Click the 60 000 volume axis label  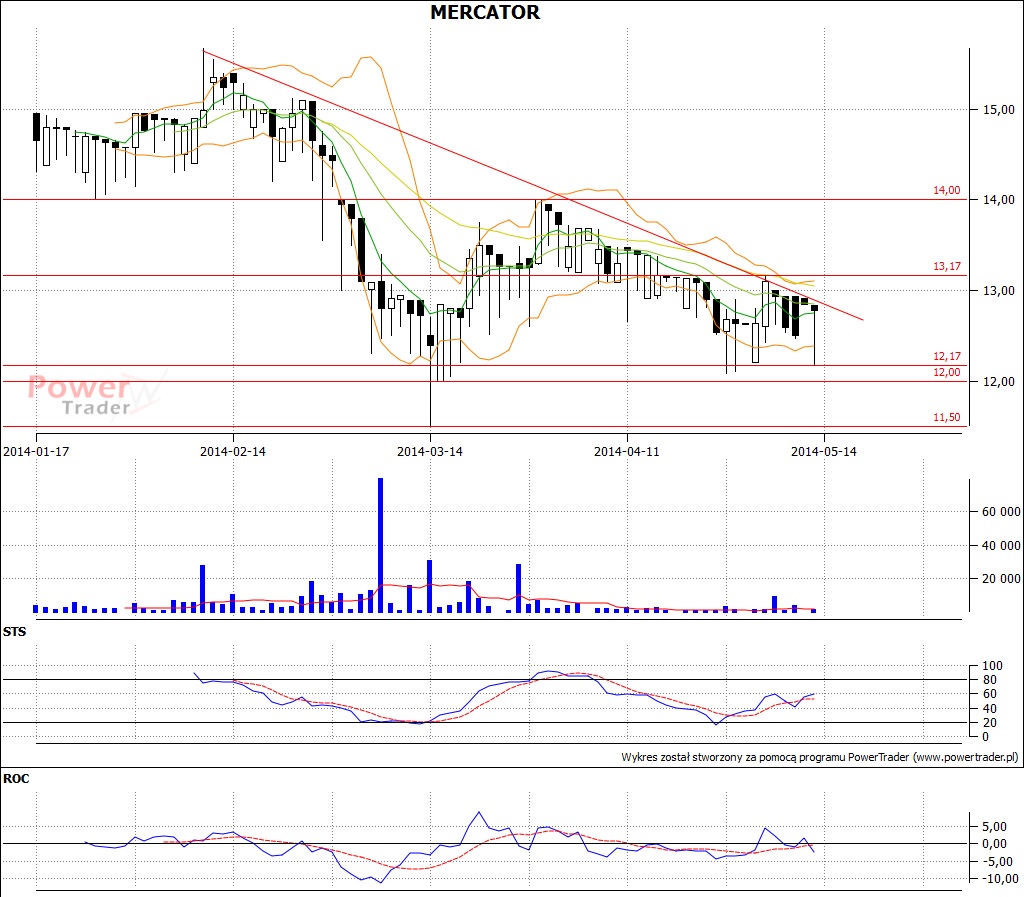coord(1001,512)
